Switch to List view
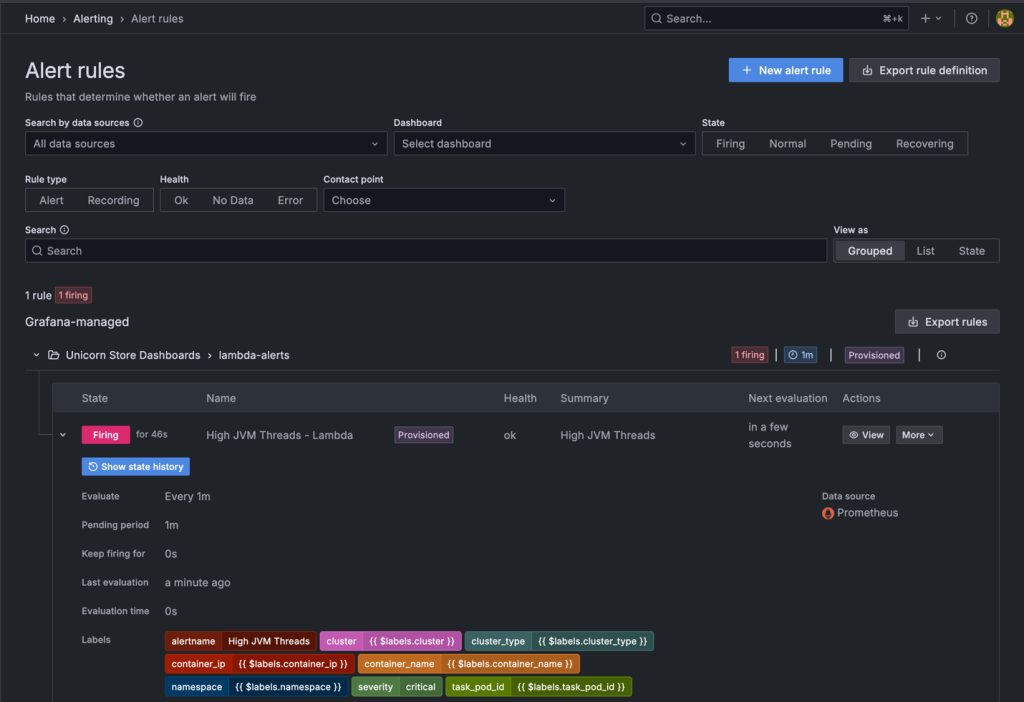The image size is (1024, 702). pyautogui.click(x=925, y=250)
